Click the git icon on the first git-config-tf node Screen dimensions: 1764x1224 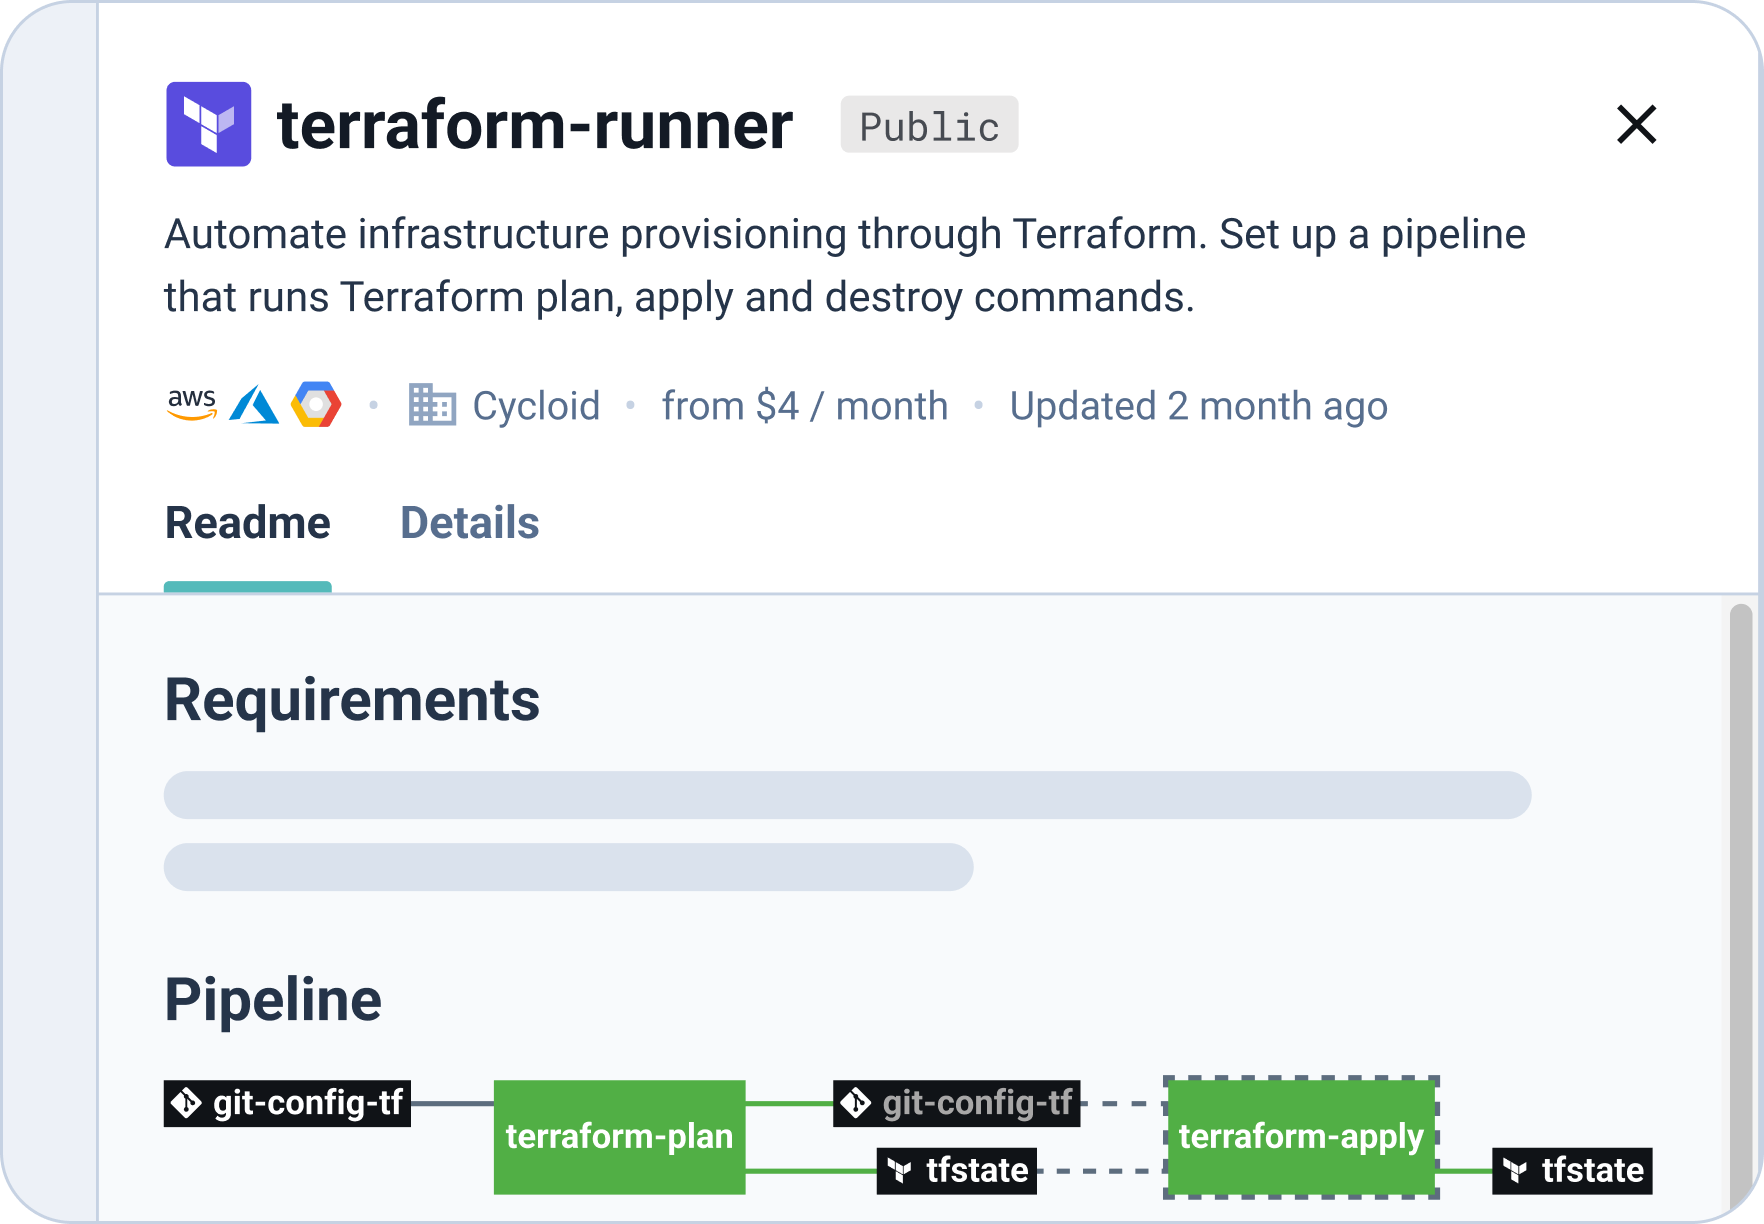coord(188,1103)
